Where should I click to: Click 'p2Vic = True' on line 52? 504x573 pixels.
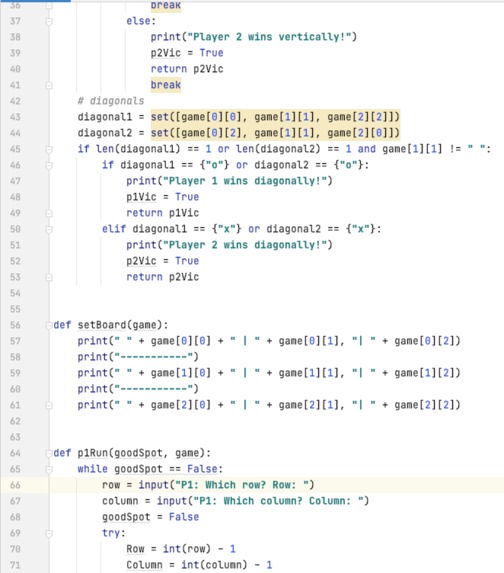point(163,261)
